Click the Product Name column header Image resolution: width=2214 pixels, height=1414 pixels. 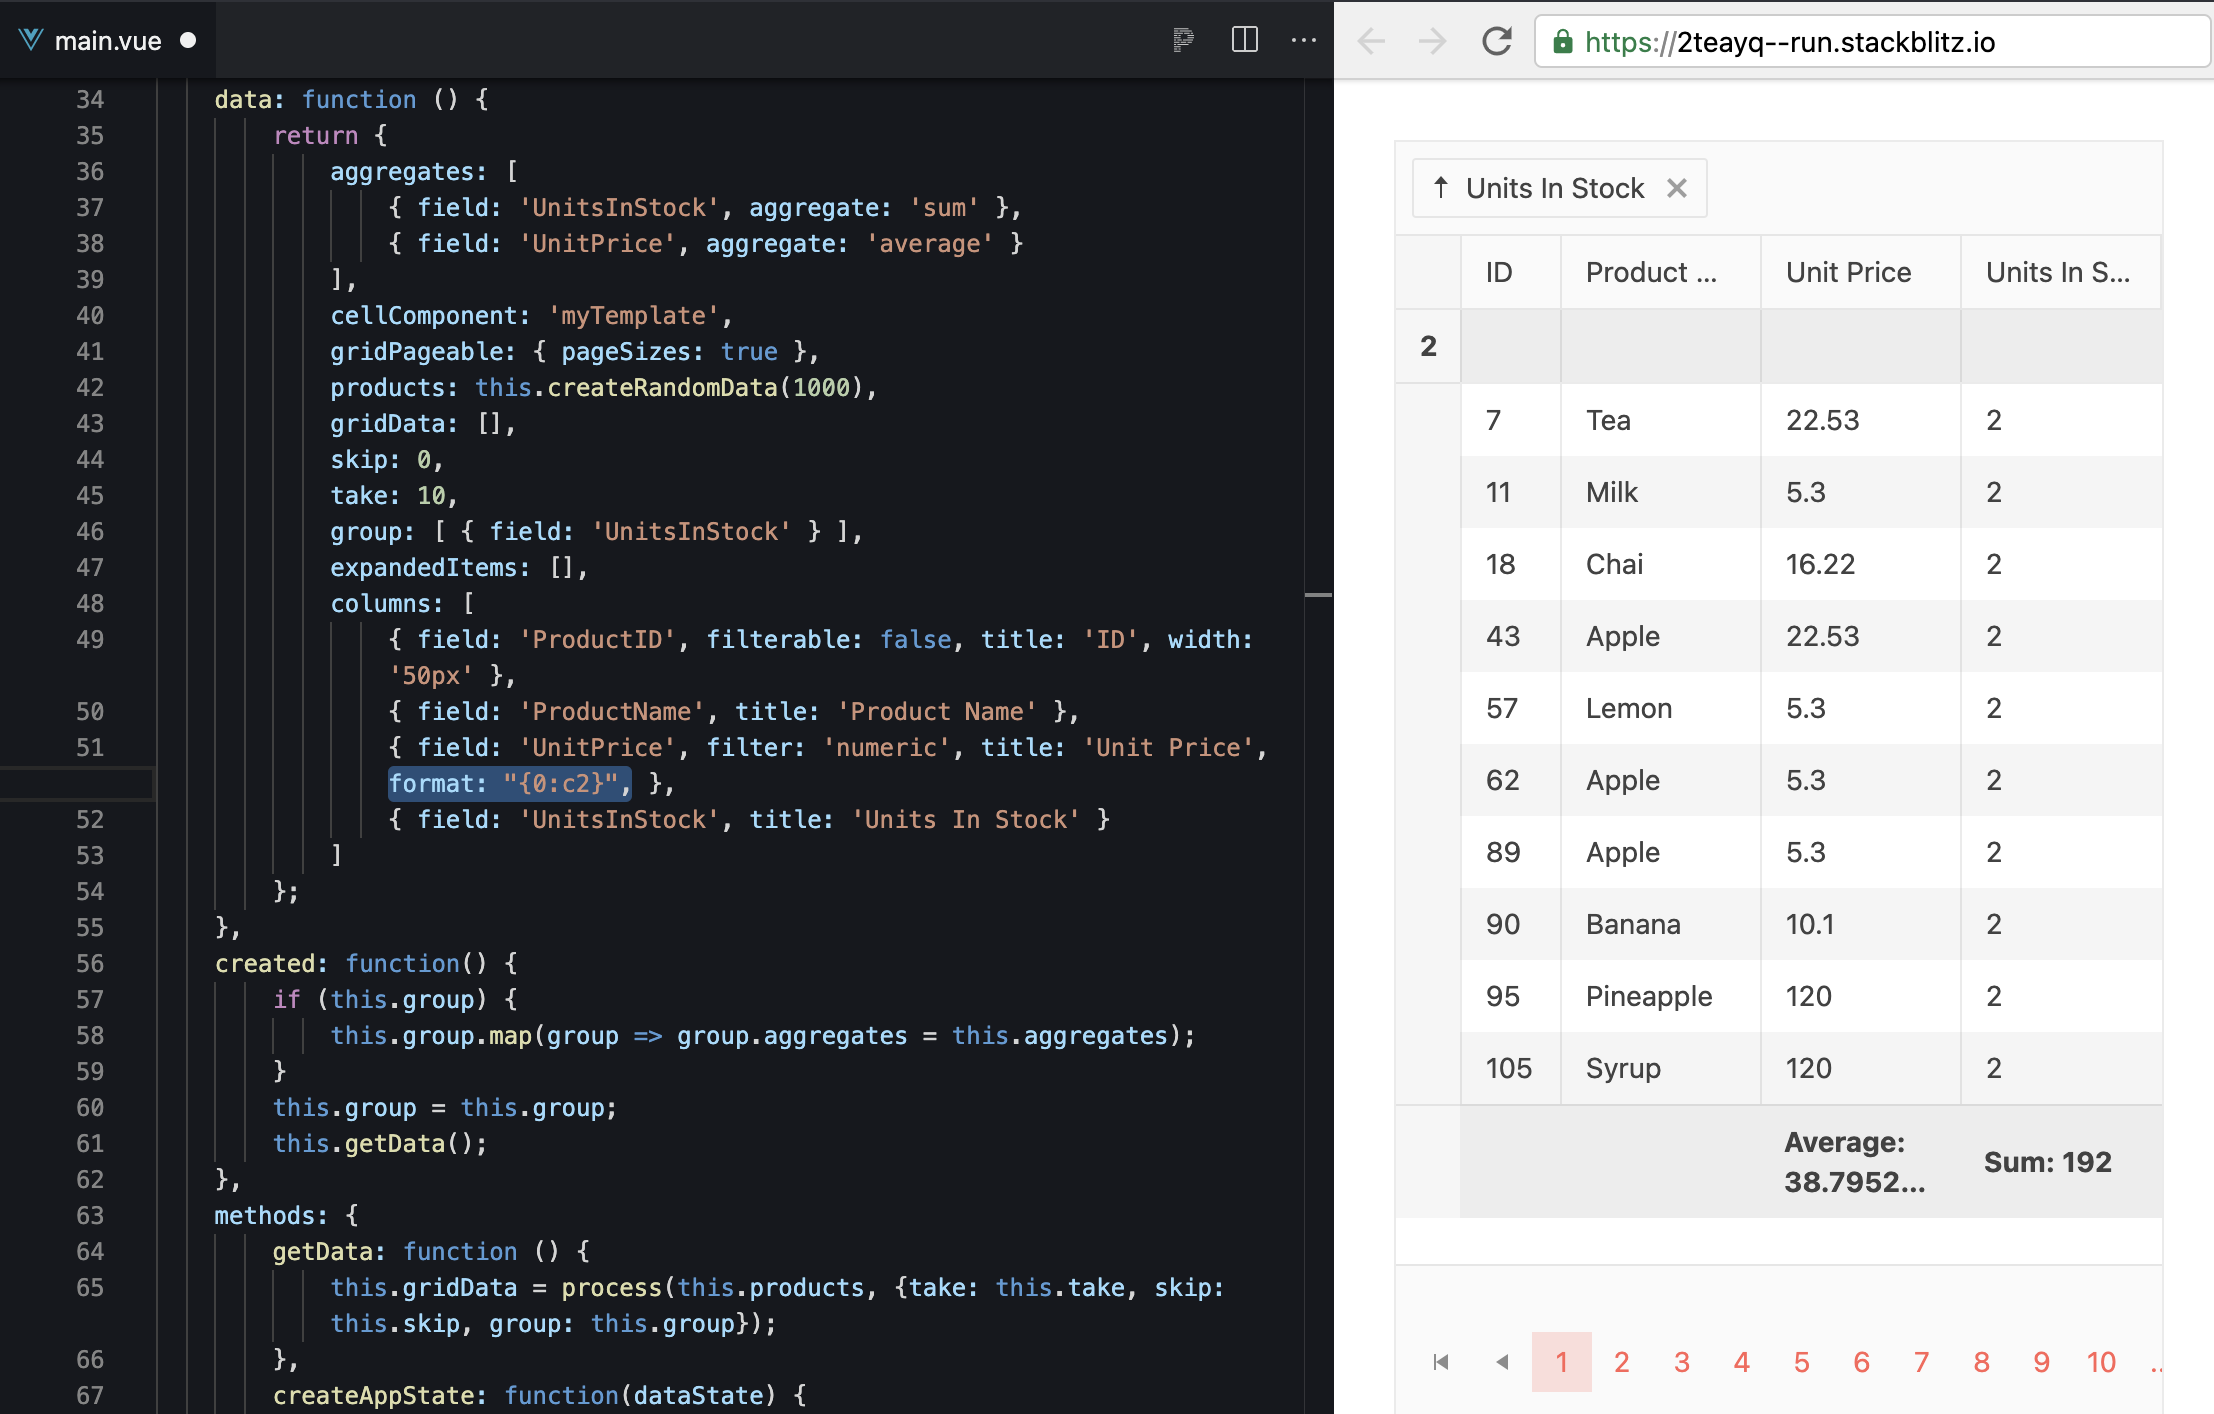tap(1650, 272)
